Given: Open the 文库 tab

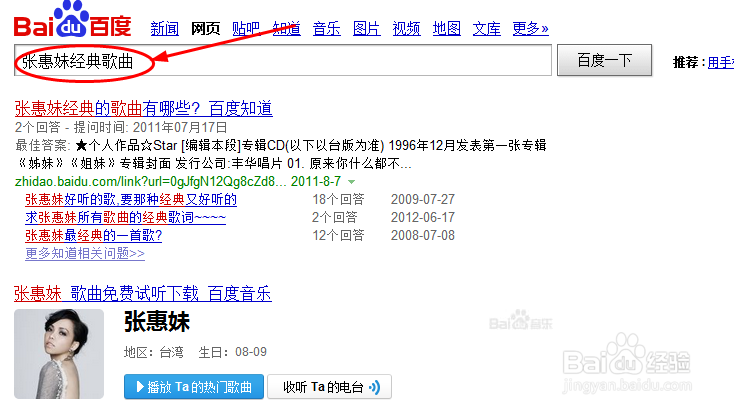Looking at the screenshot, I should [x=487, y=29].
